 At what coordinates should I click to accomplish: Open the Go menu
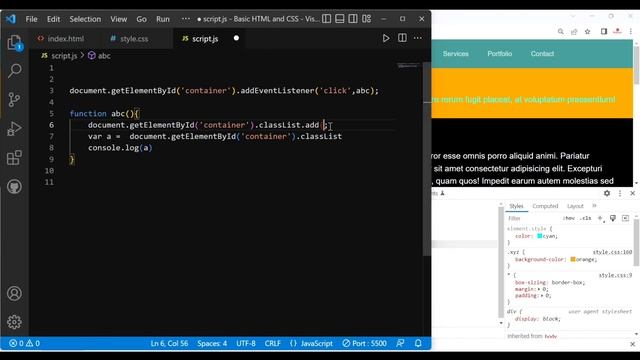click(x=142, y=19)
